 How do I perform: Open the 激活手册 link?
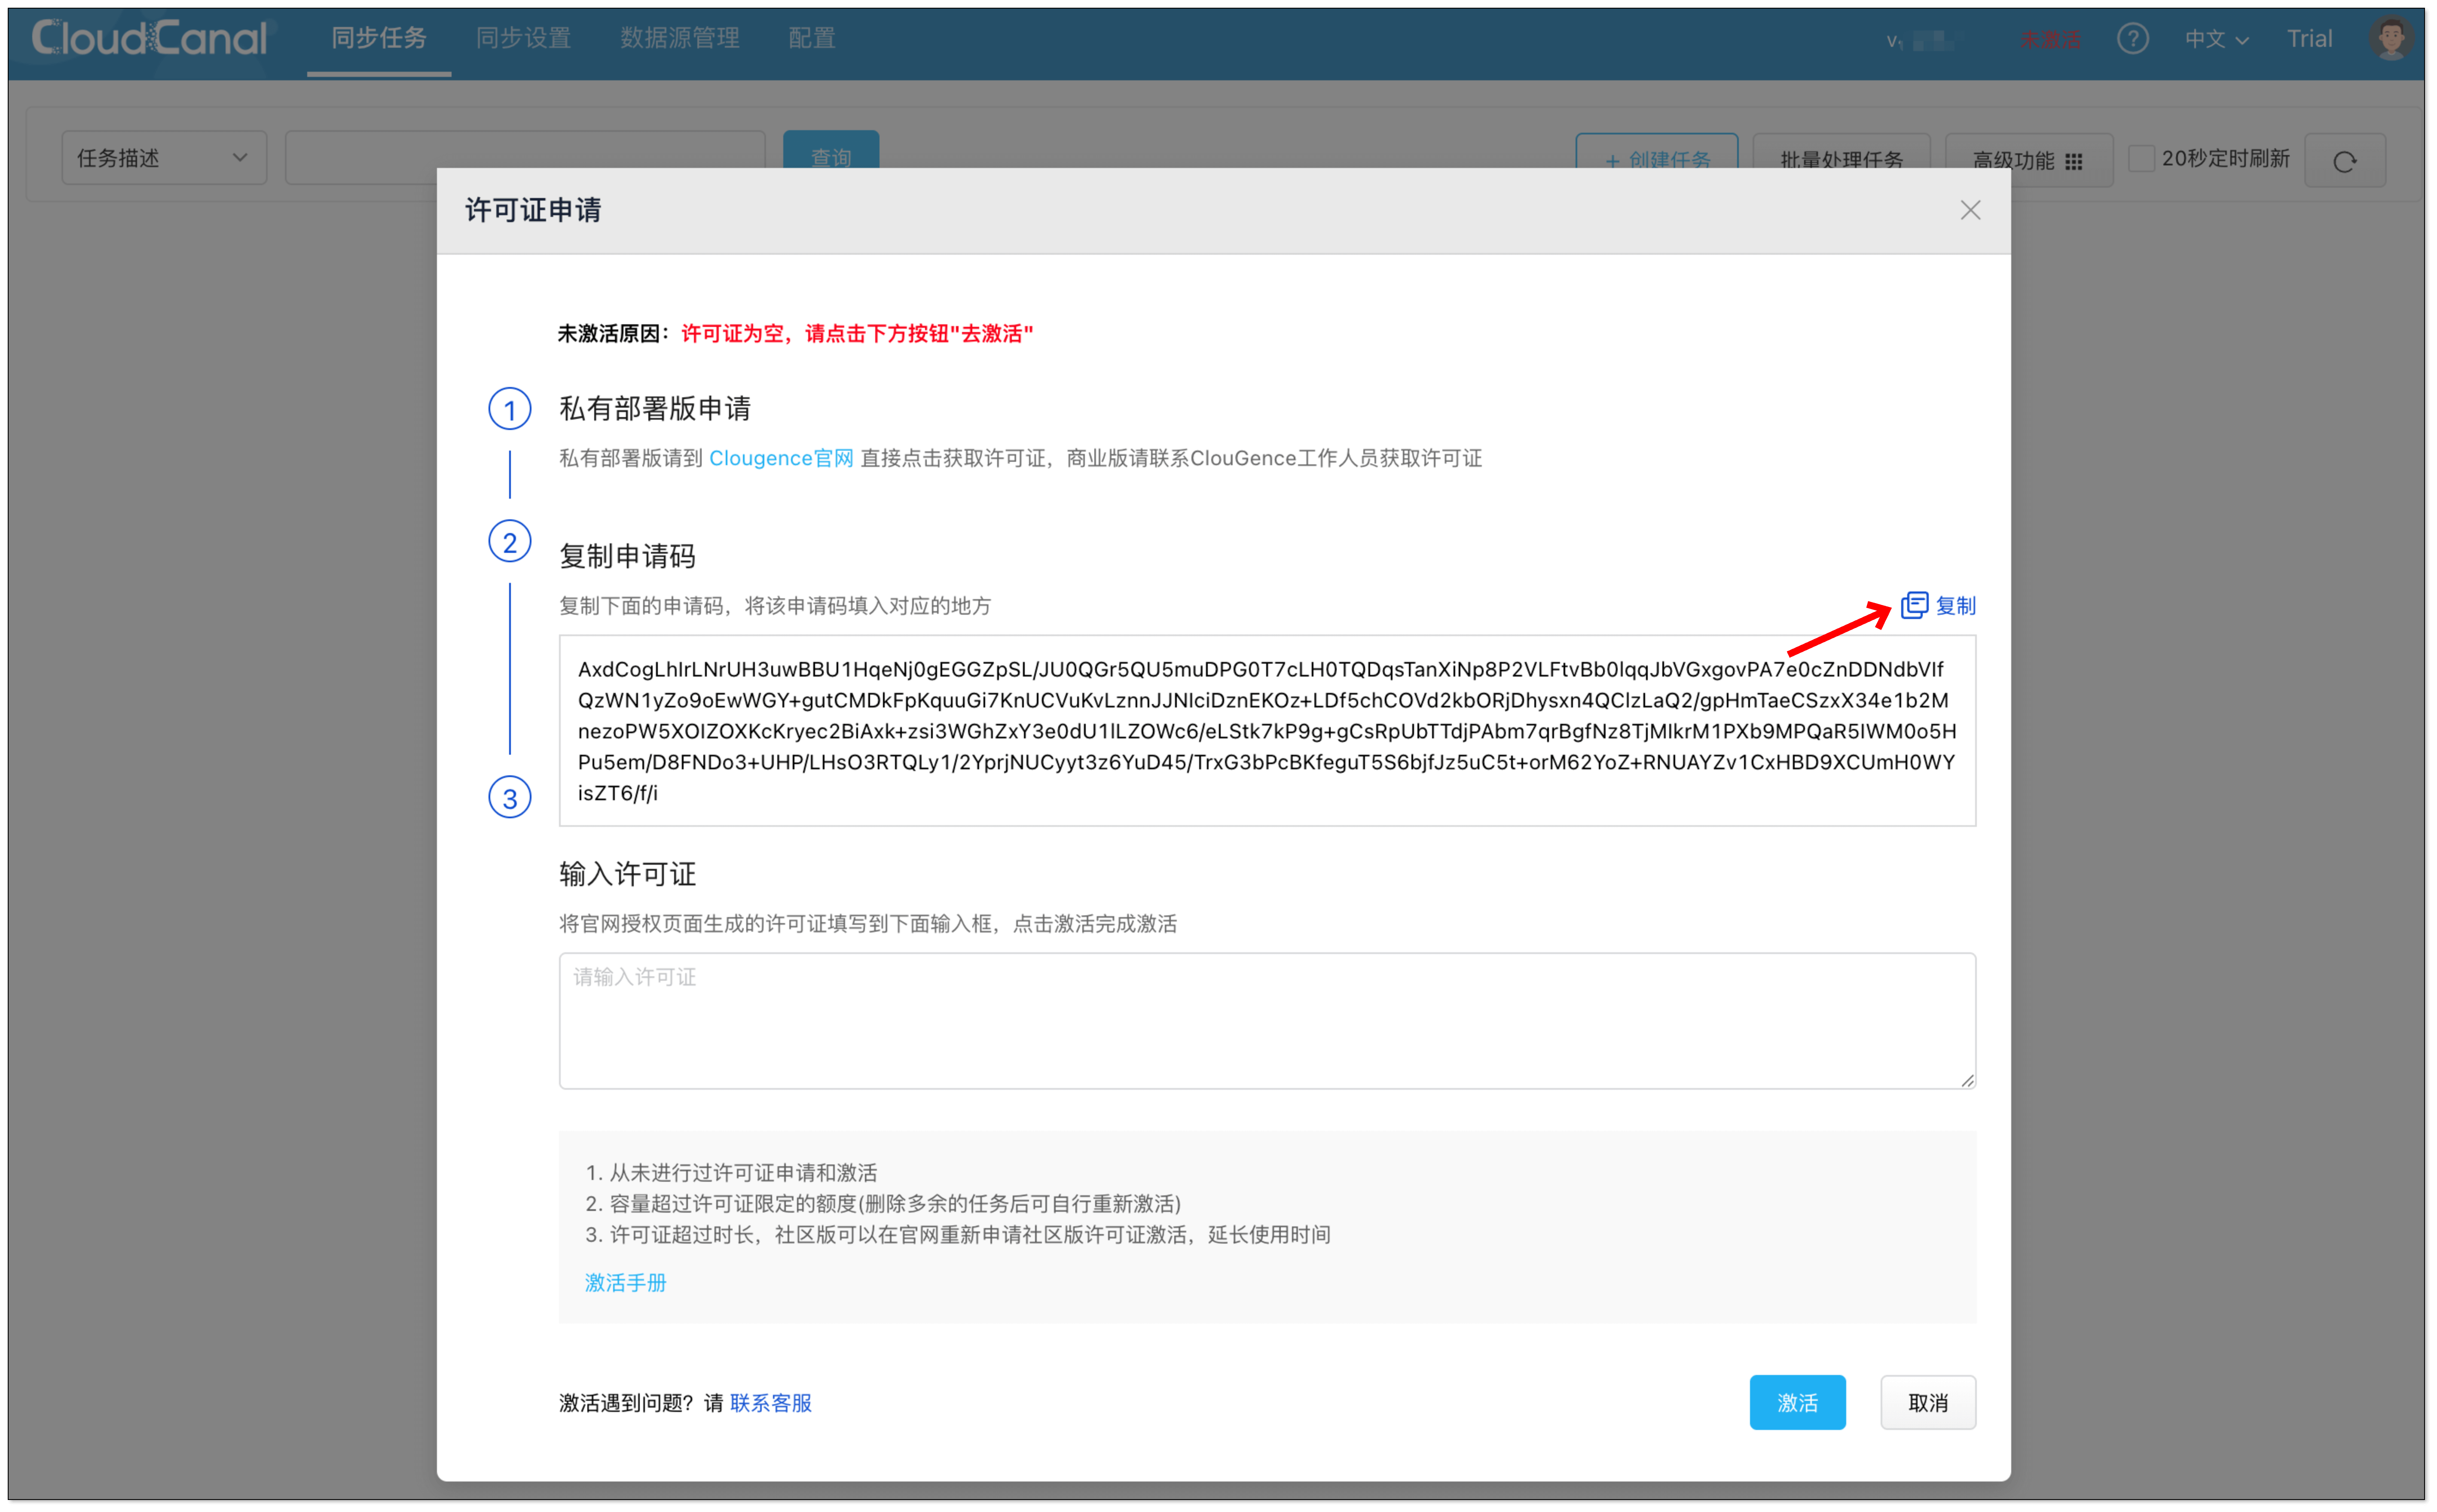point(625,1282)
